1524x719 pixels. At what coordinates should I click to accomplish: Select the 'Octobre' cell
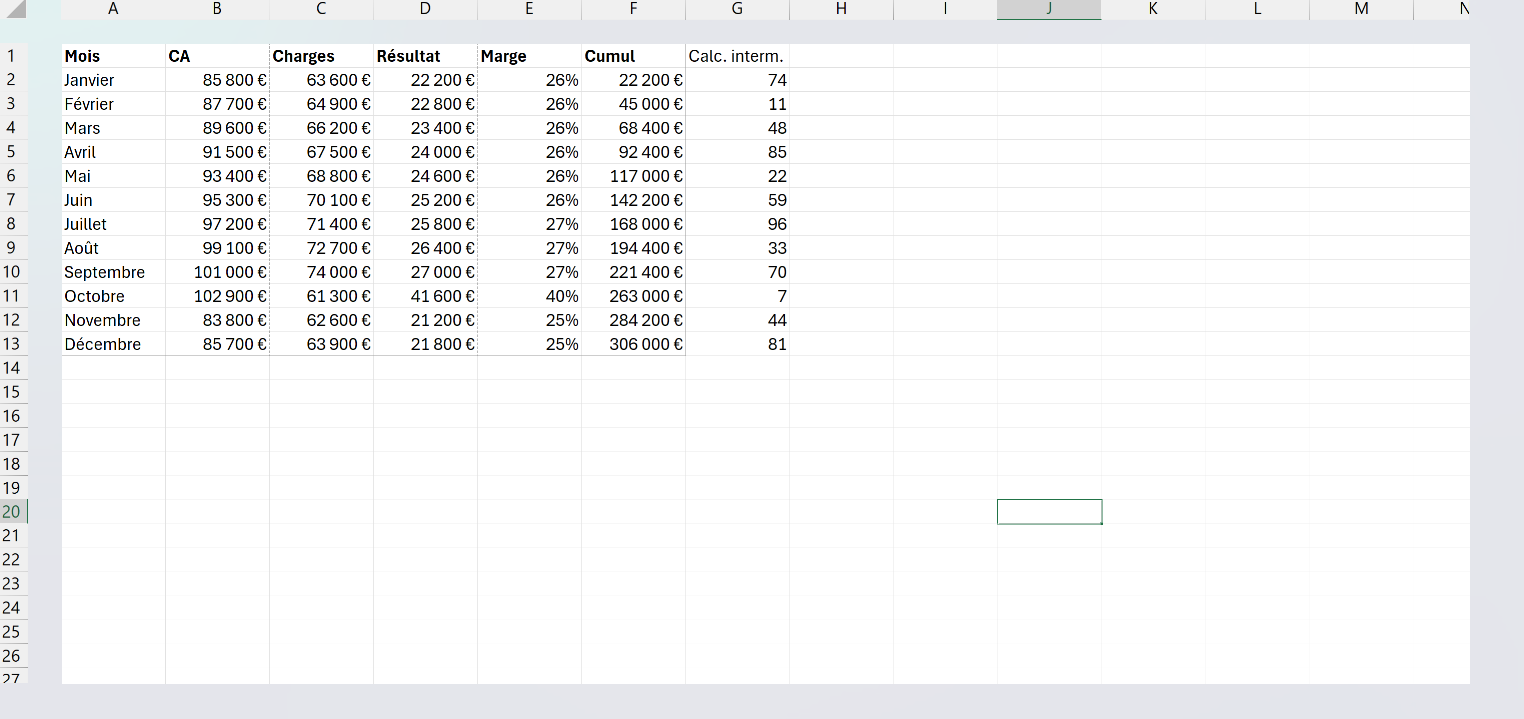[113, 296]
